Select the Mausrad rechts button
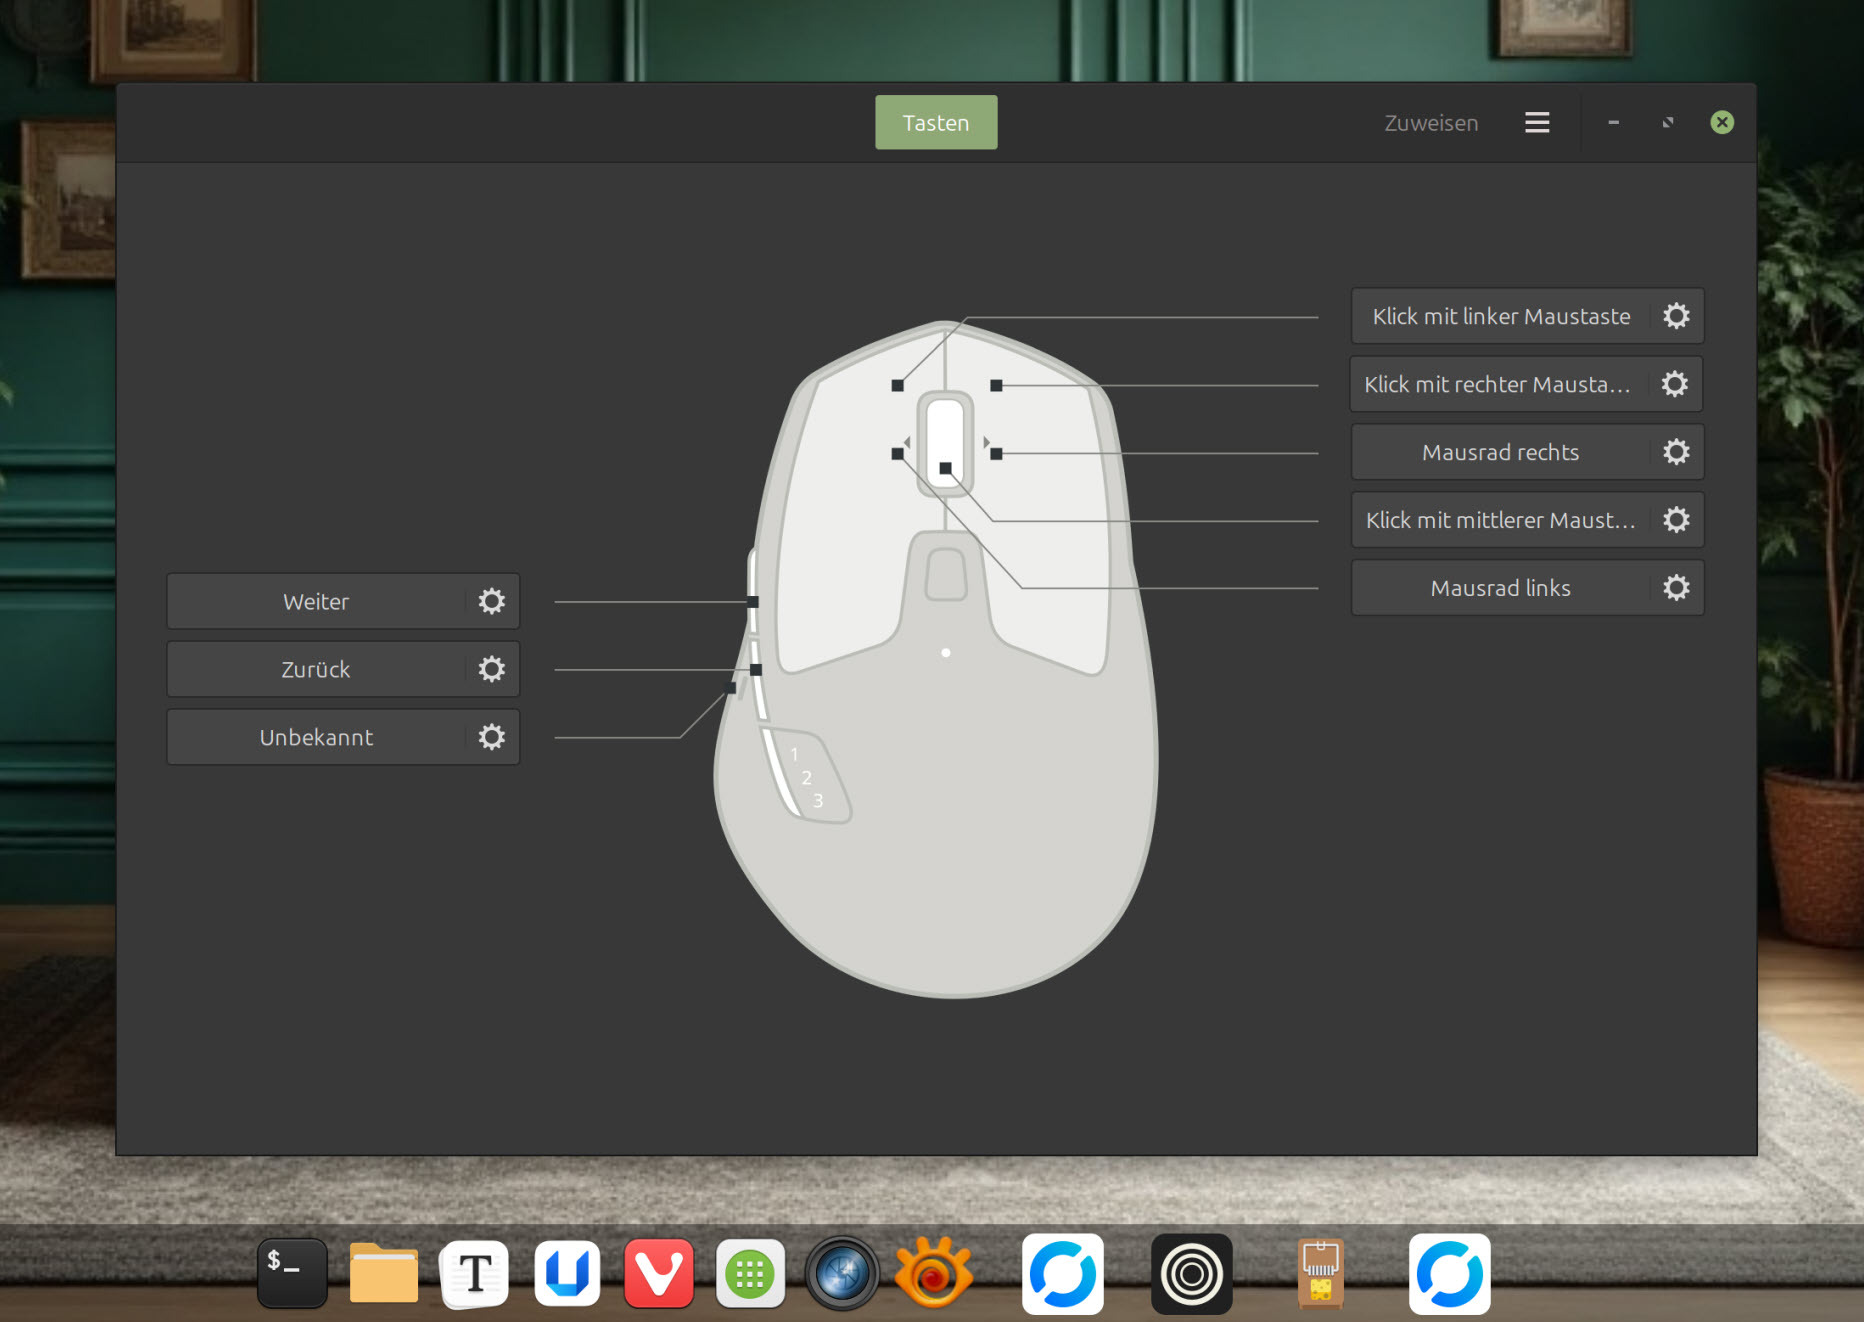The width and height of the screenshot is (1864, 1322). click(x=1501, y=452)
